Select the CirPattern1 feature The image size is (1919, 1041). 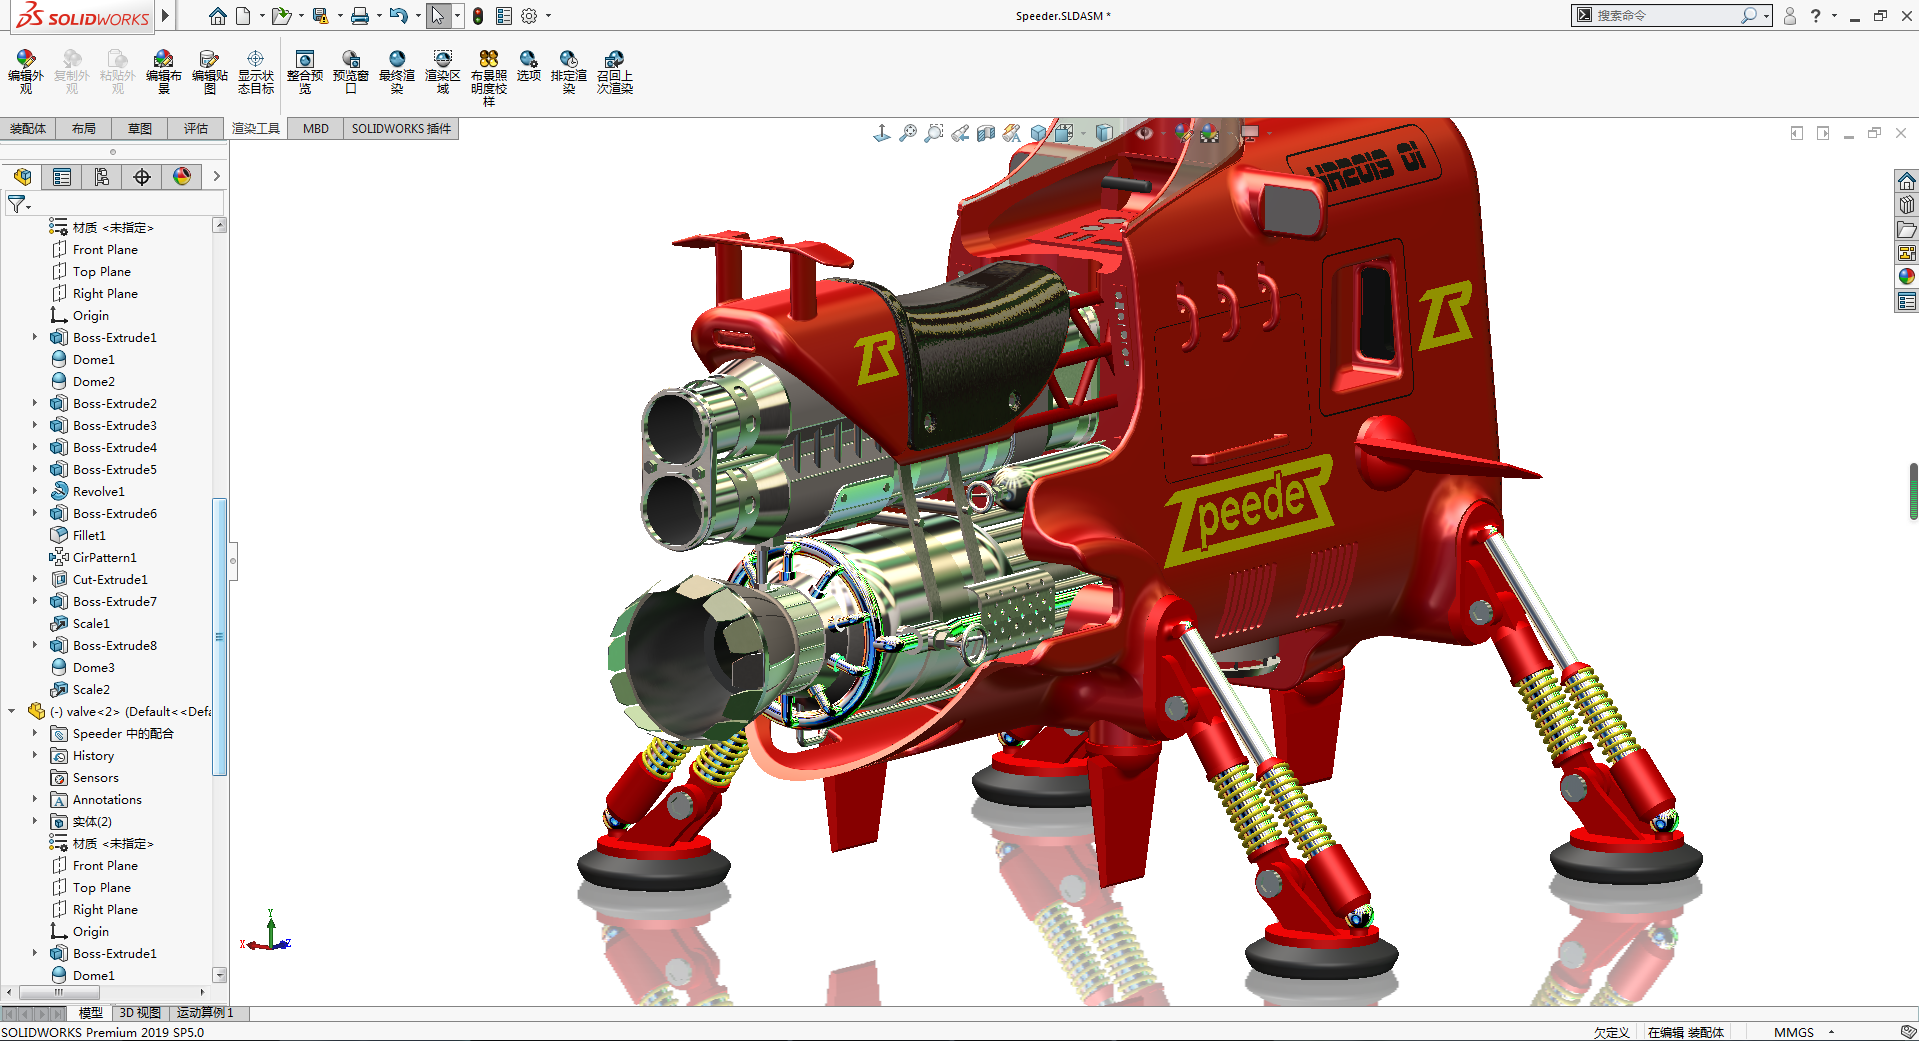click(x=104, y=557)
